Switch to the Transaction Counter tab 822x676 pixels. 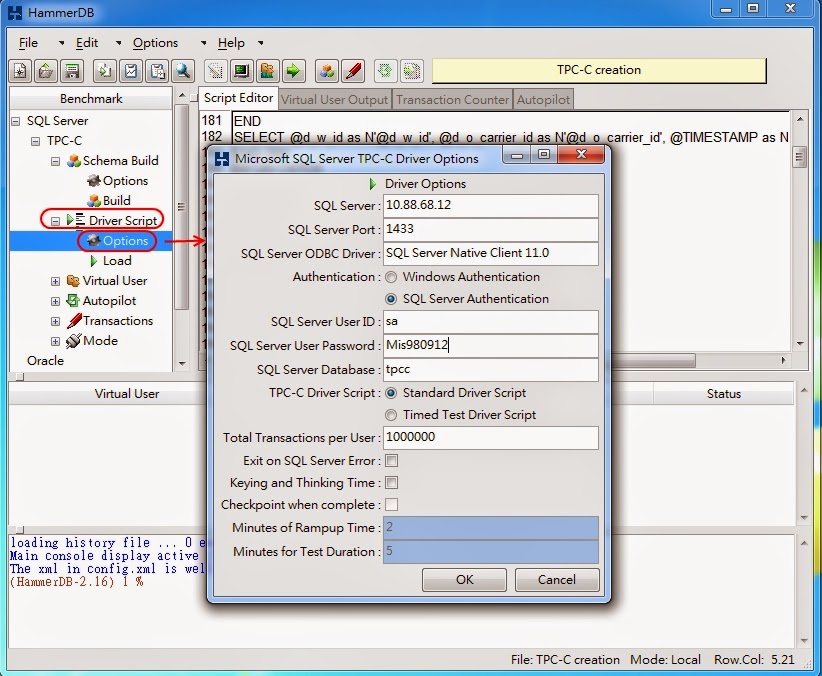click(x=452, y=99)
